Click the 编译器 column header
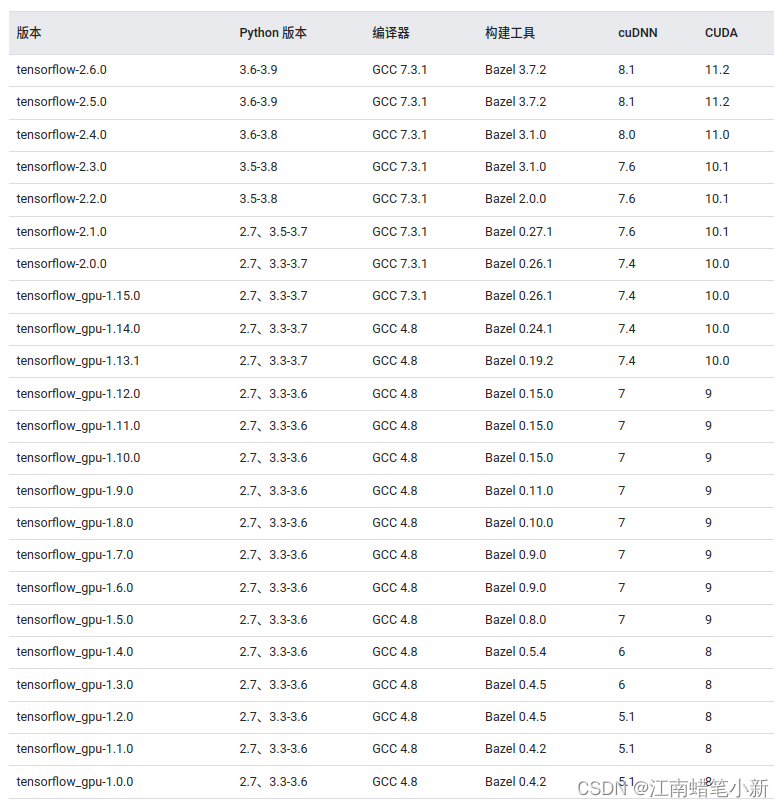The width and height of the screenshot is (784, 807). pyautogui.click(x=391, y=33)
